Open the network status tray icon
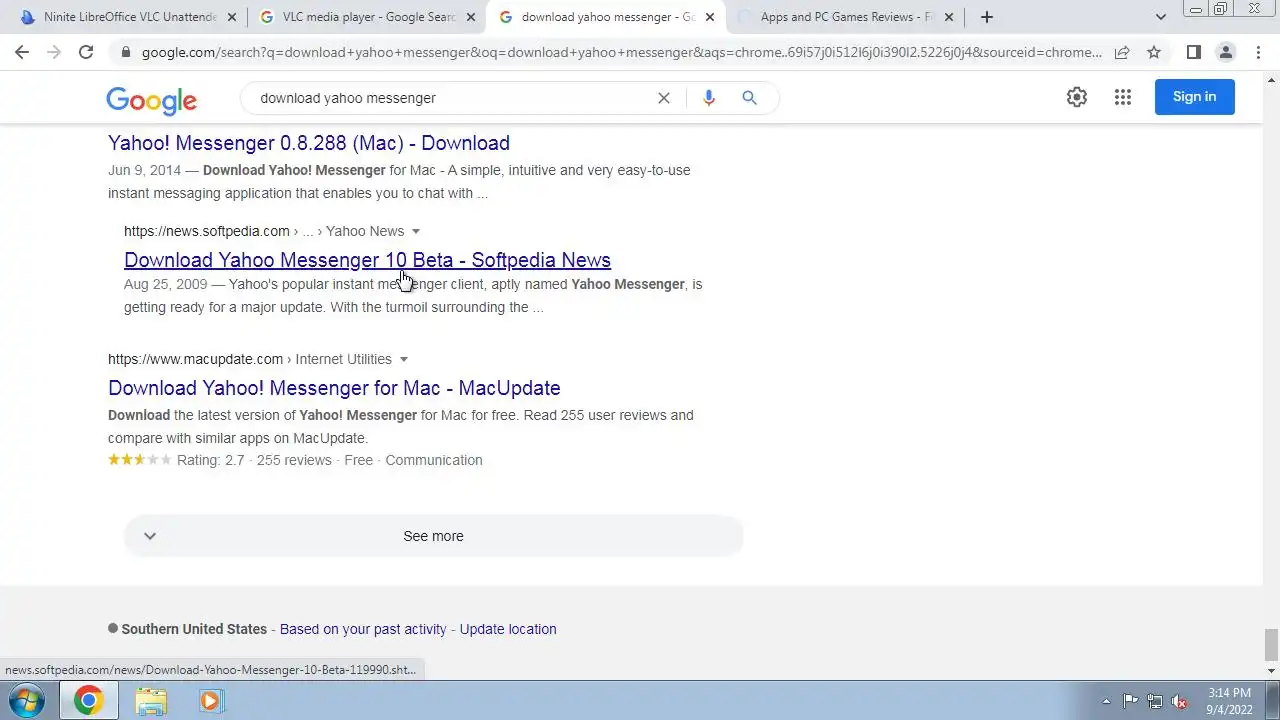This screenshot has height=720, width=1280. (1155, 701)
